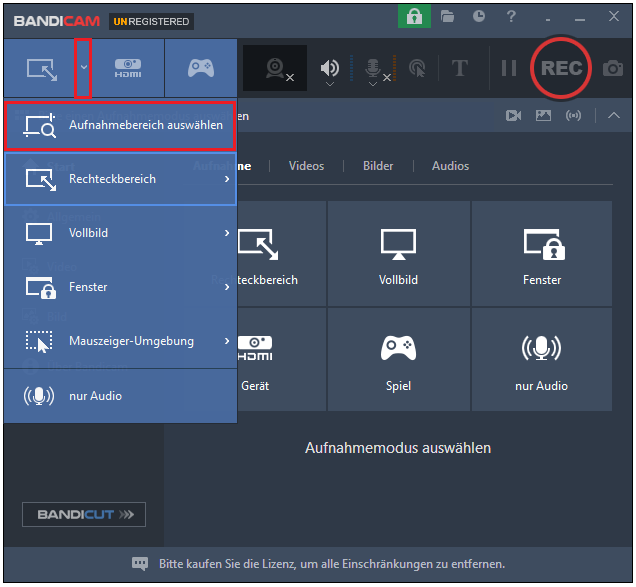
Task: Click the video camera icon in header bar
Action: click(513, 116)
